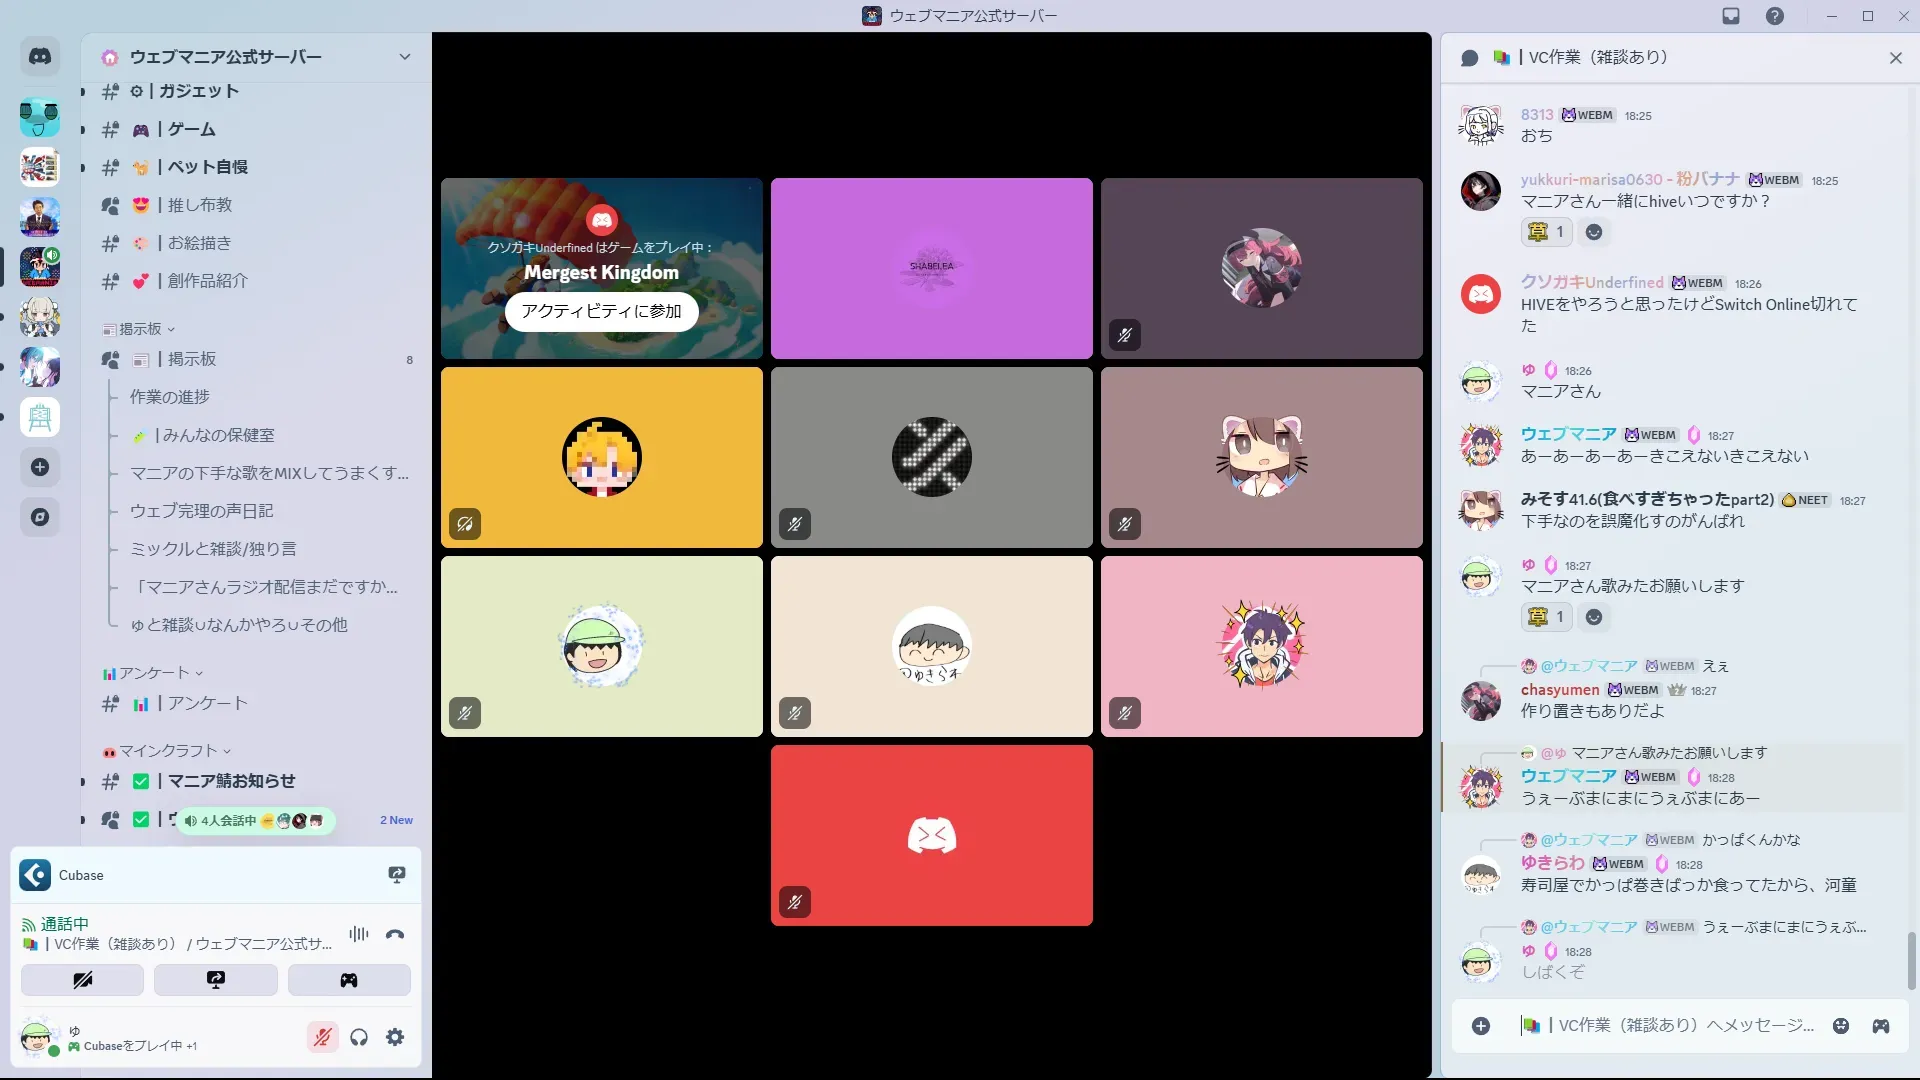The width and height of the screenshot is (1920, 1080).
Task: Open the ゲーム text channel
Action: click(191, 129)
